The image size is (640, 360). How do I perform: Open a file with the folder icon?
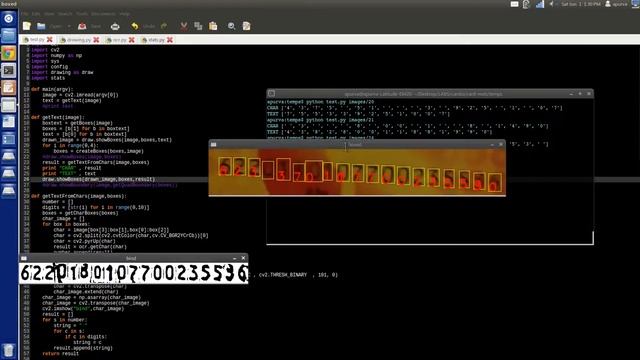click(x=41, y=26)
